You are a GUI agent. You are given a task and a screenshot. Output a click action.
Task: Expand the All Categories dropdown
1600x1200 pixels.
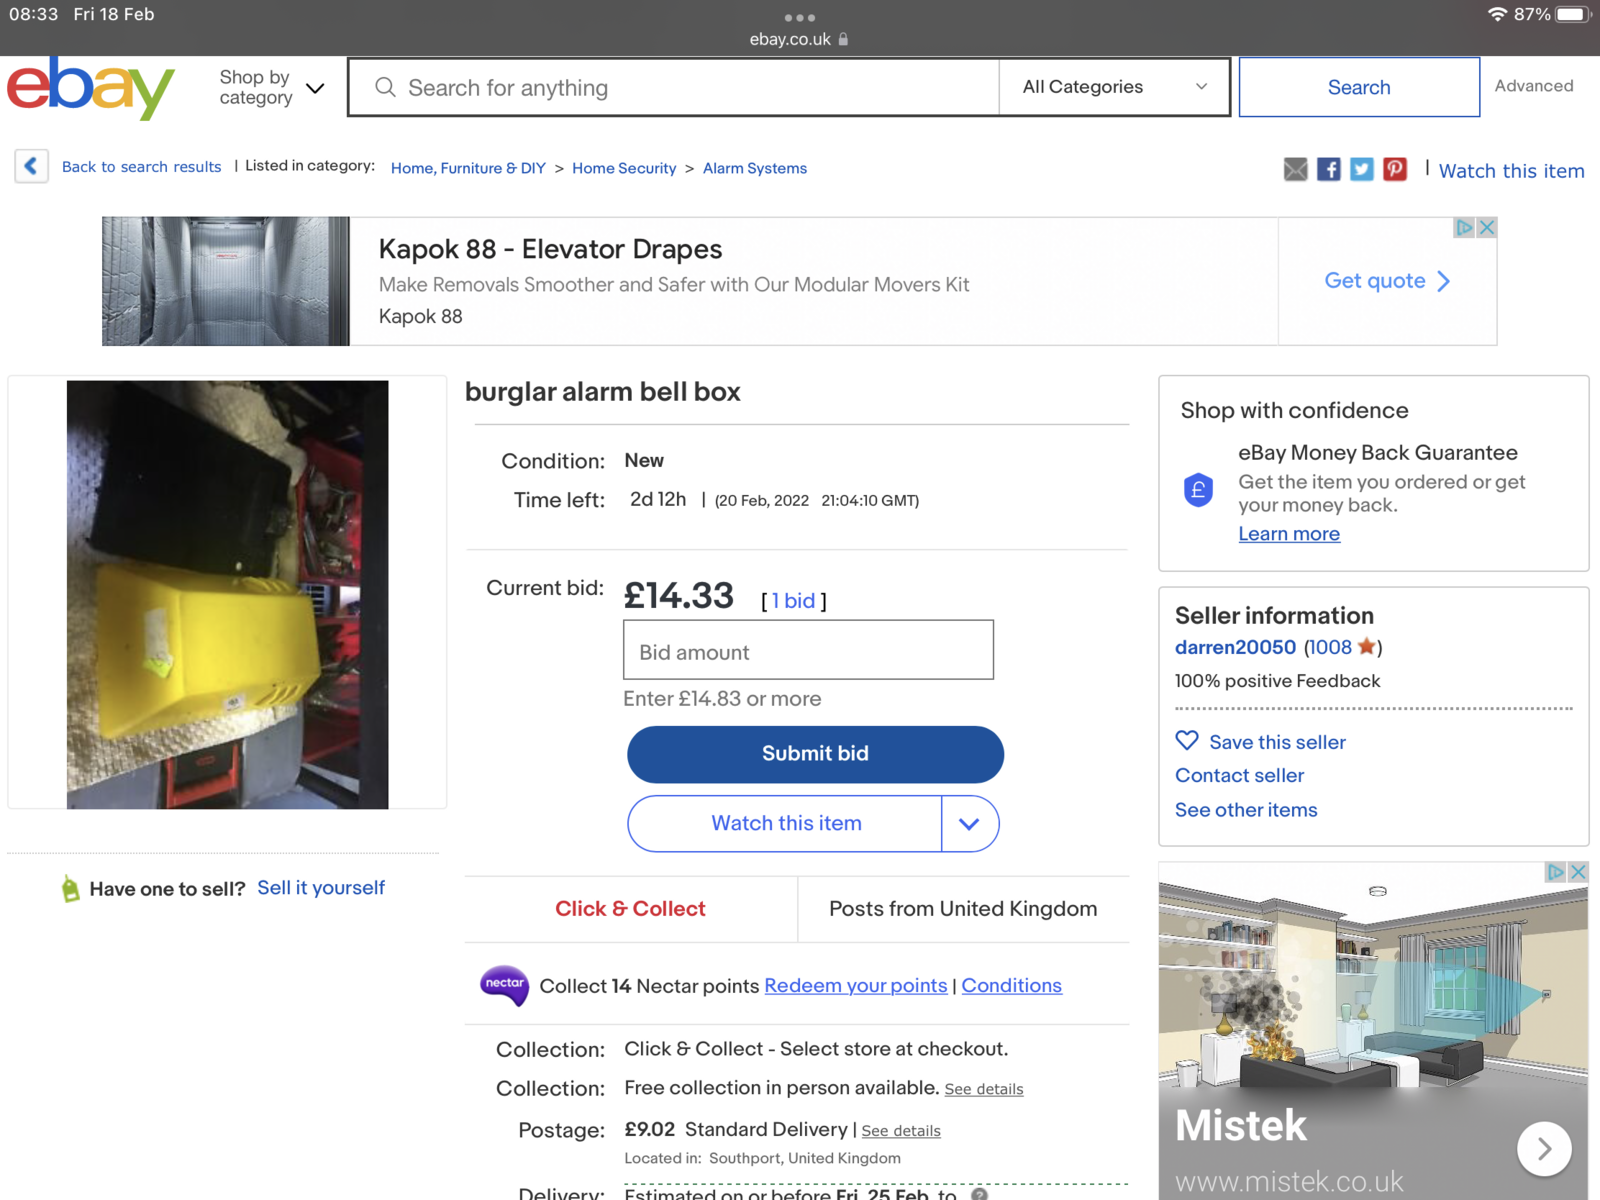[x=1114, y=87]
